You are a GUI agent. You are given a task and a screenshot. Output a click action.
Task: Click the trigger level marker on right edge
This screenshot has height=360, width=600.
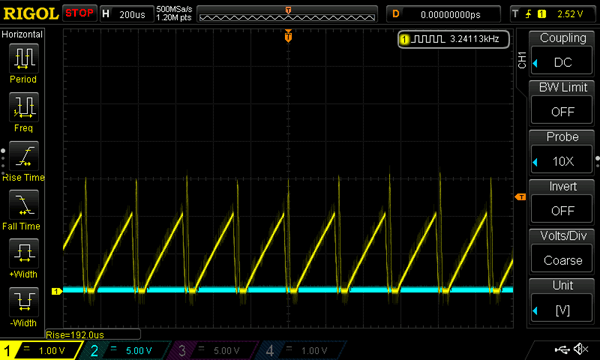tap(520, 197)
